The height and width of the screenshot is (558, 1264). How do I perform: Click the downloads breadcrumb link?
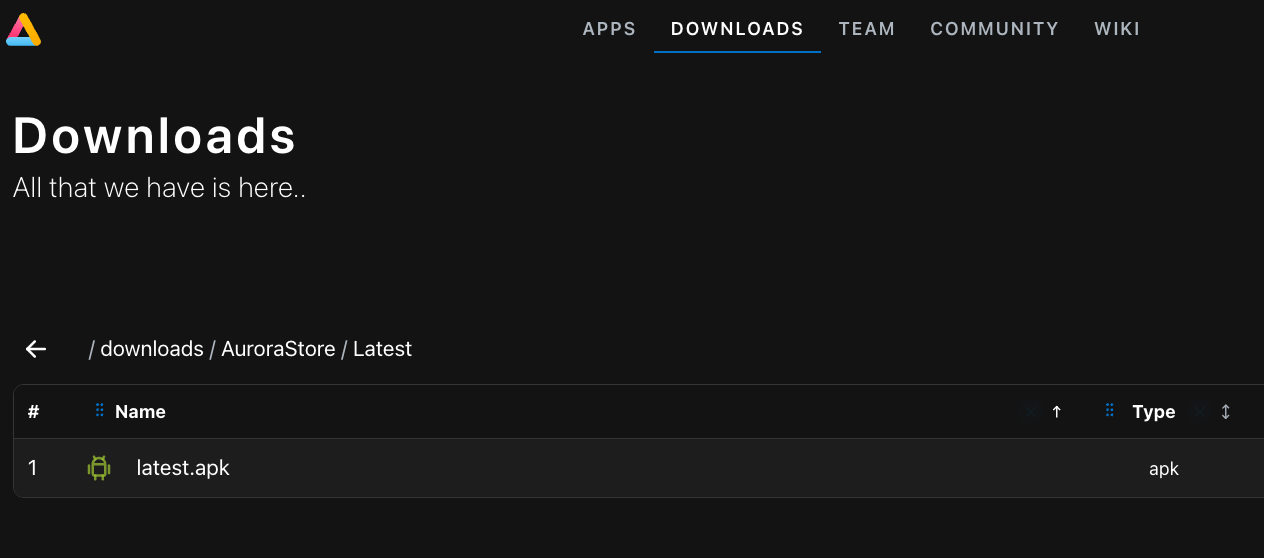point(152,349)
